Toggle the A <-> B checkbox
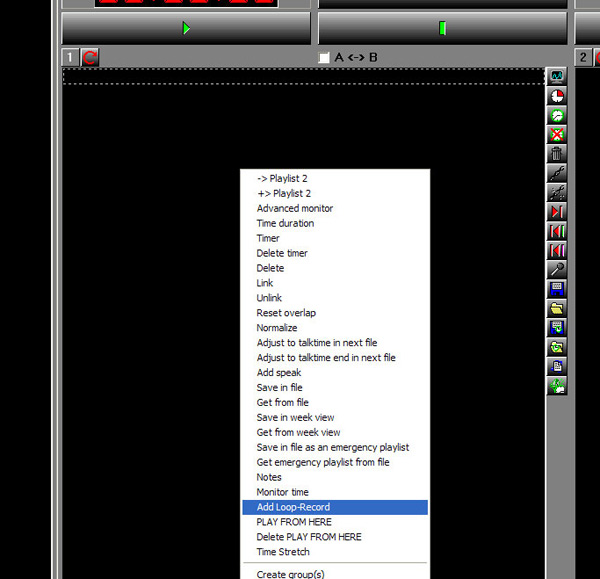 (x=324, y=58)
